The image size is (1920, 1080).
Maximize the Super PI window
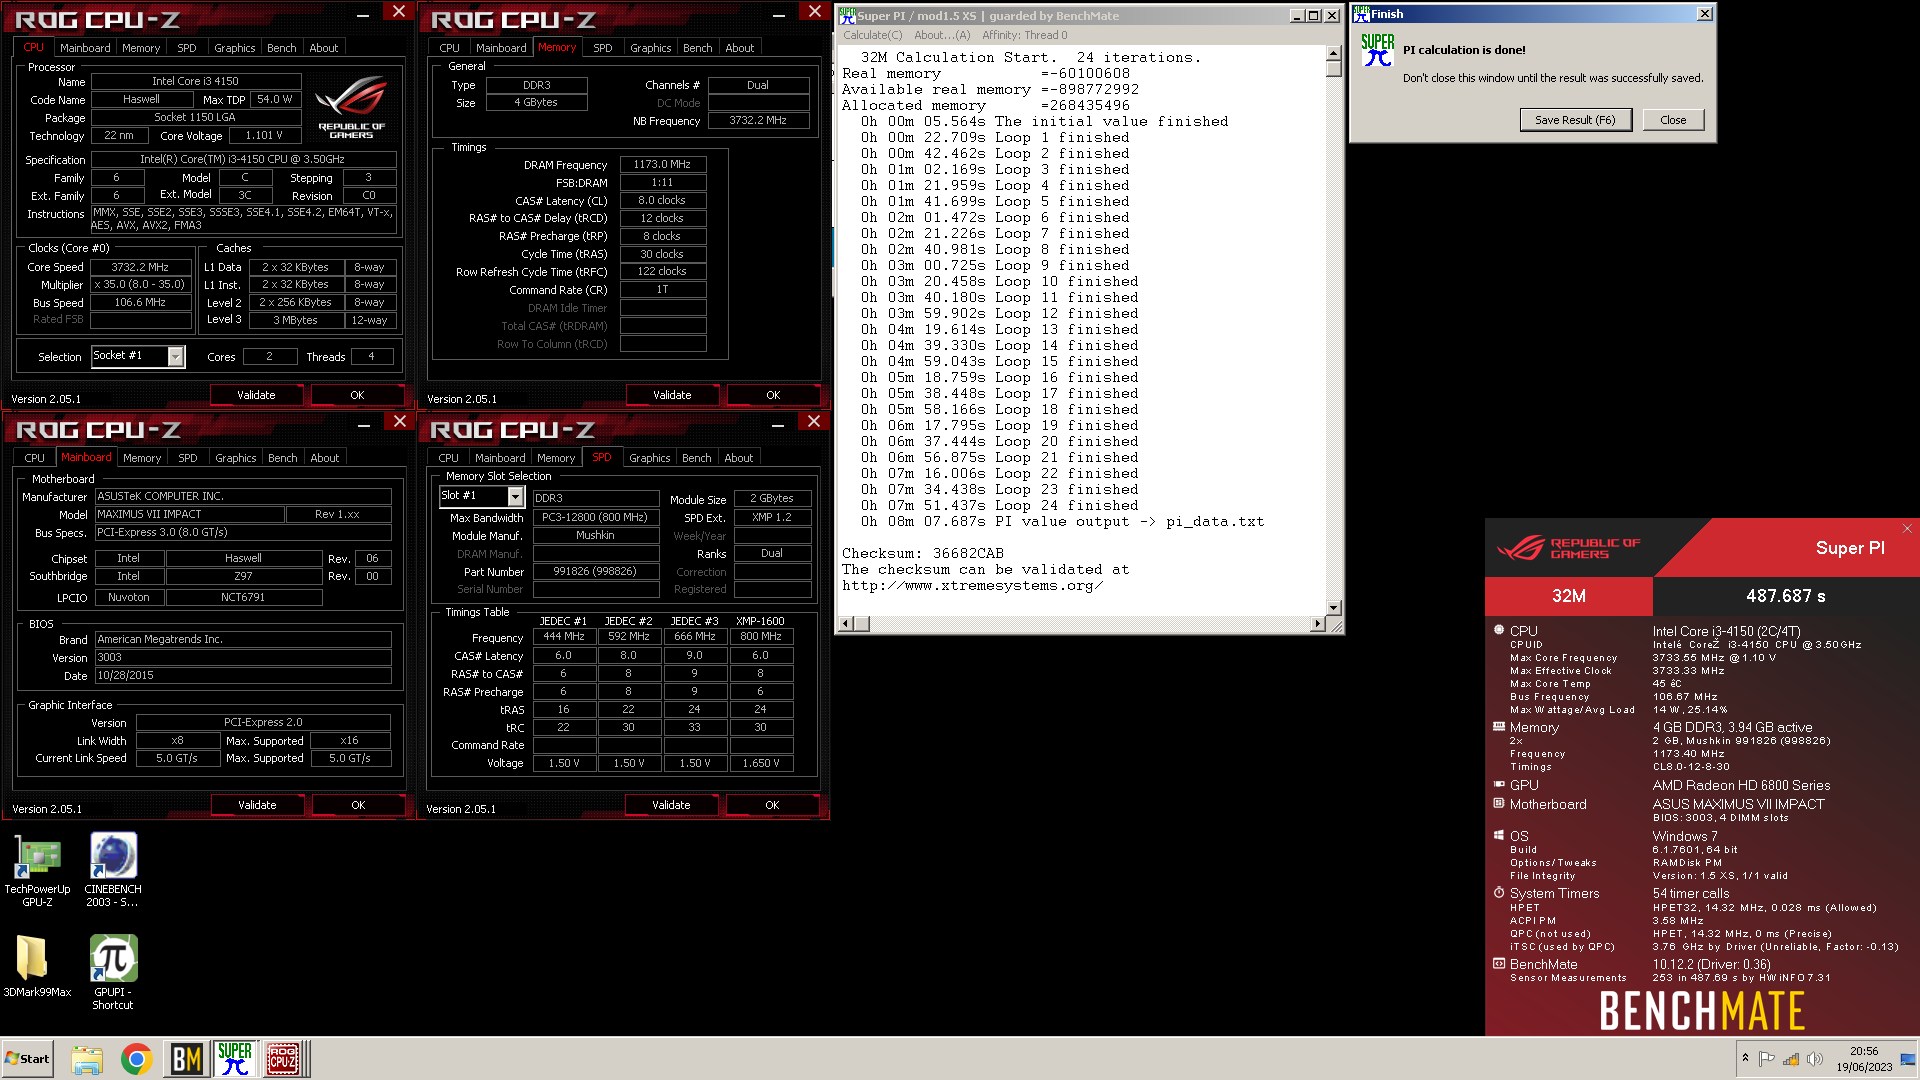(x=1313, y=15)
